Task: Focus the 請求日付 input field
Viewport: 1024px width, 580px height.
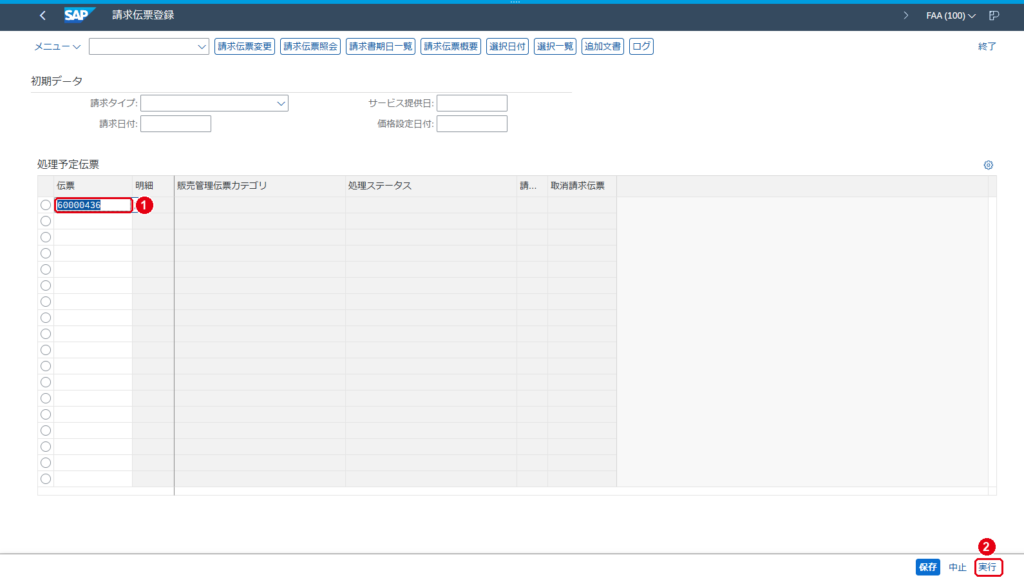Action: [176, 123]
